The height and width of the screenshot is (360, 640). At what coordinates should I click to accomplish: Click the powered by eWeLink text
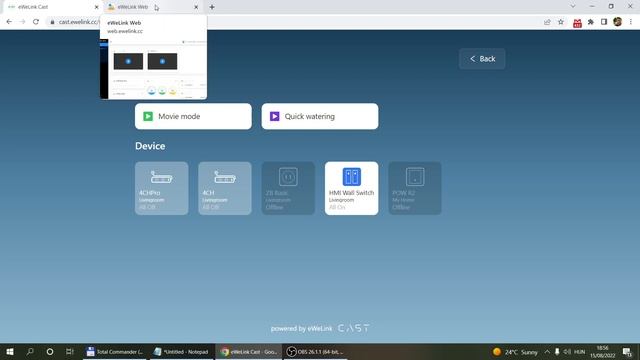tap(302, 329)
